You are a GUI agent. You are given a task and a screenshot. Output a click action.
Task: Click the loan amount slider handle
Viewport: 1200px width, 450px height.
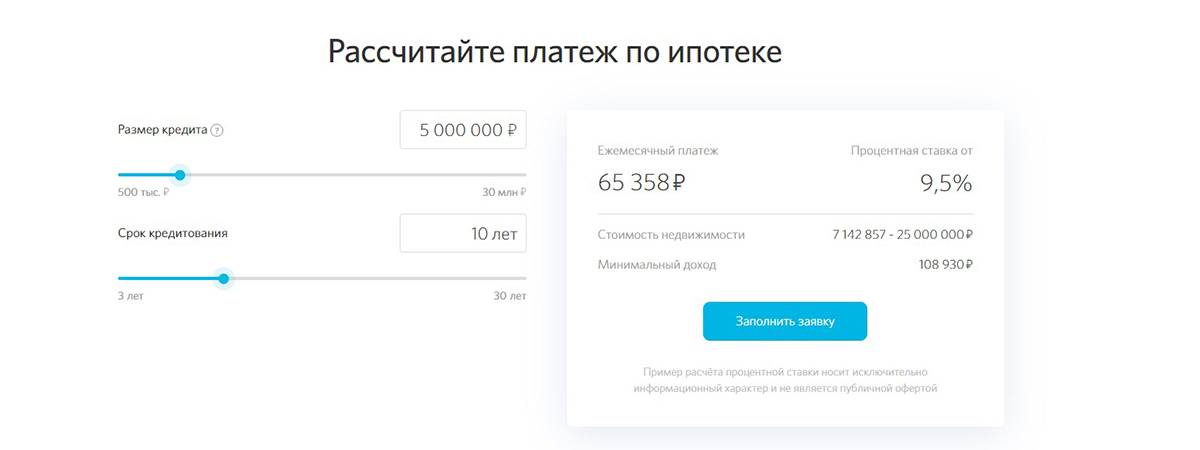pos(180,175)
